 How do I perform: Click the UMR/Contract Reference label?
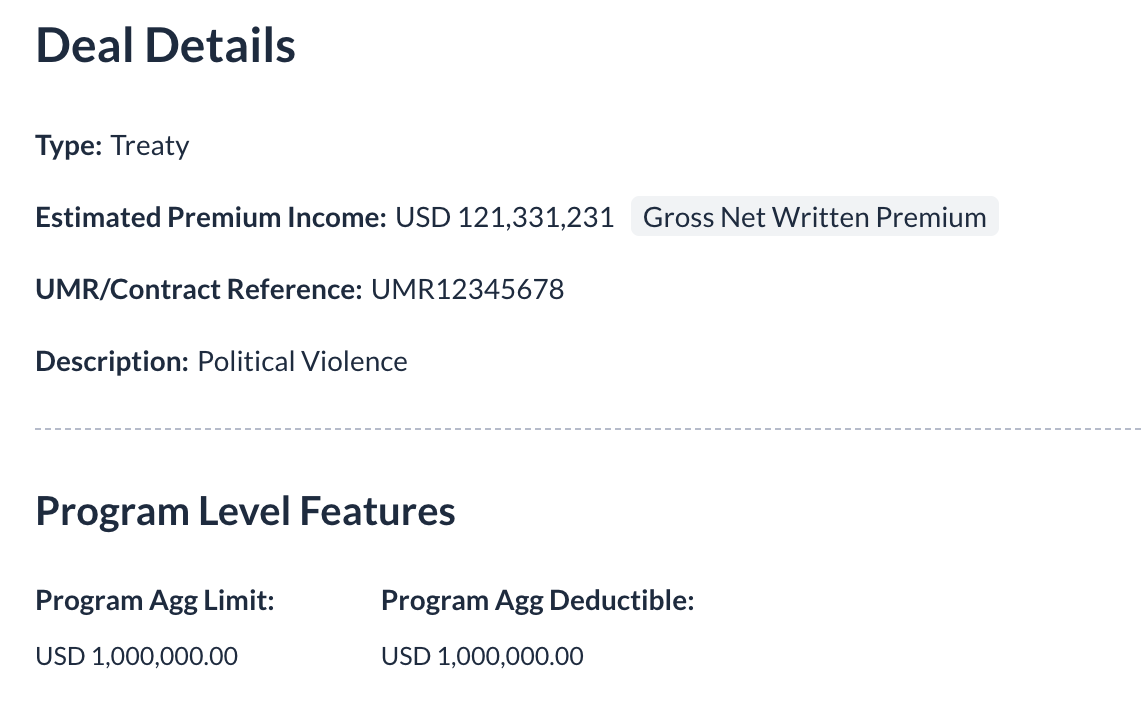(198, 290)
